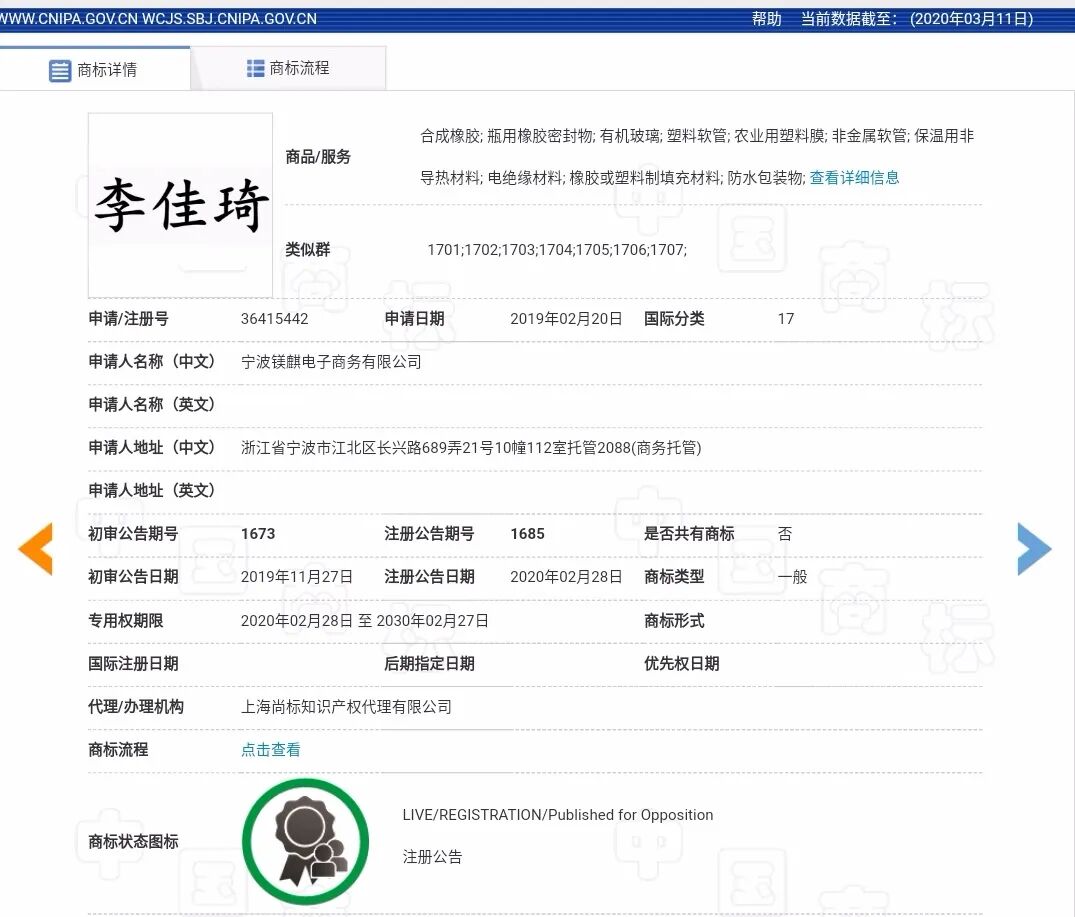Select the 初审公告期号 value 1673
The height and width of the screenshot is (917, 1075).
coord(258,533)
